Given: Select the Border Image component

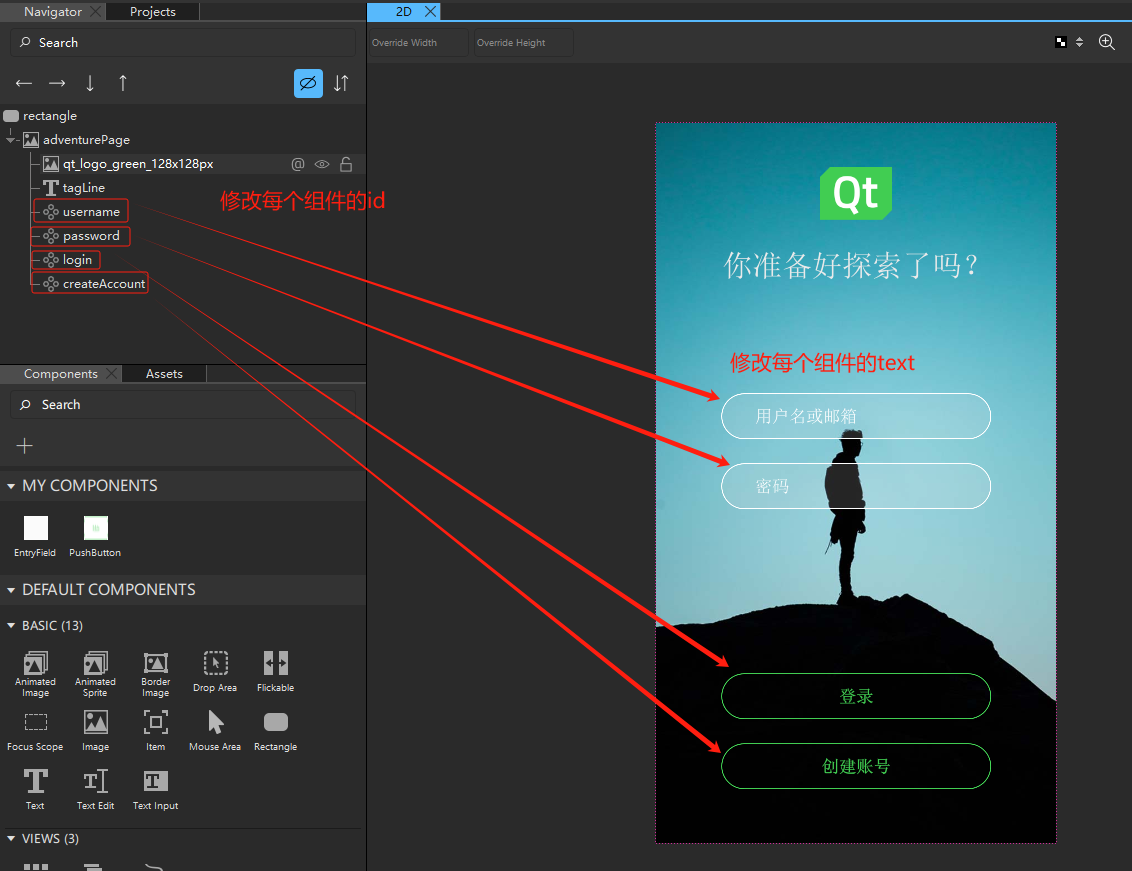Looking at the screenshot, I should (155, 674).
